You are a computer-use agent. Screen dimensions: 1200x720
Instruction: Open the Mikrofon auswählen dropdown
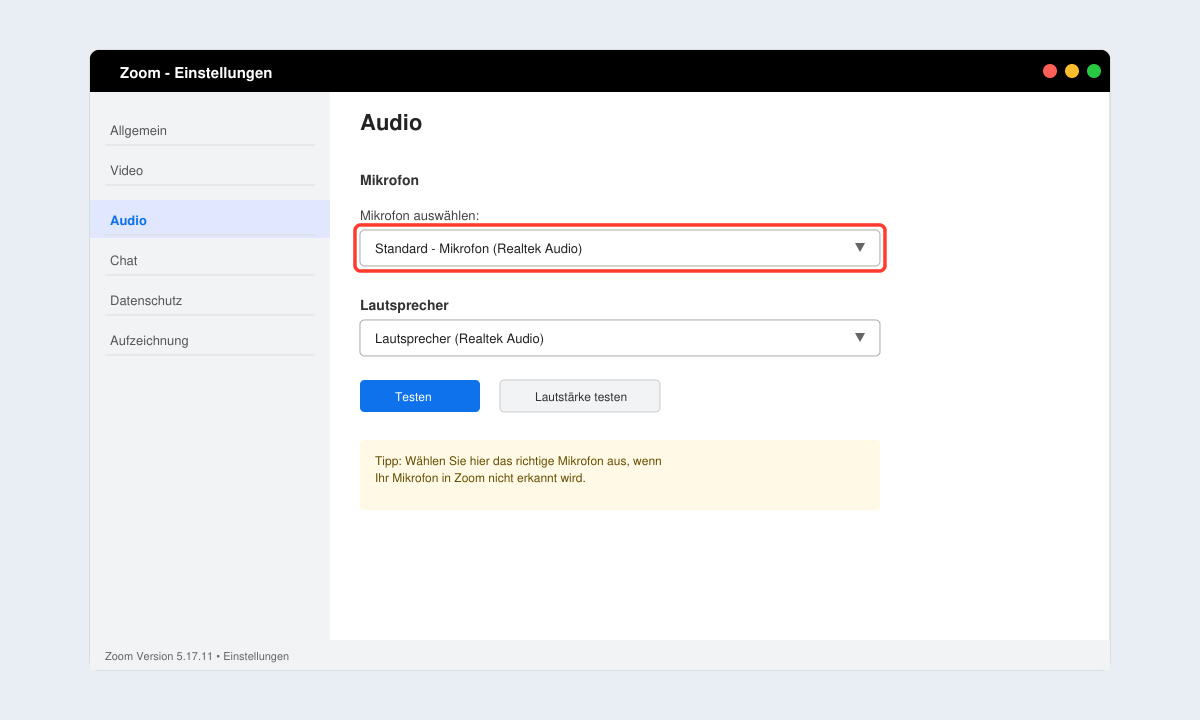pyautogui.click(x=620, y=248)
